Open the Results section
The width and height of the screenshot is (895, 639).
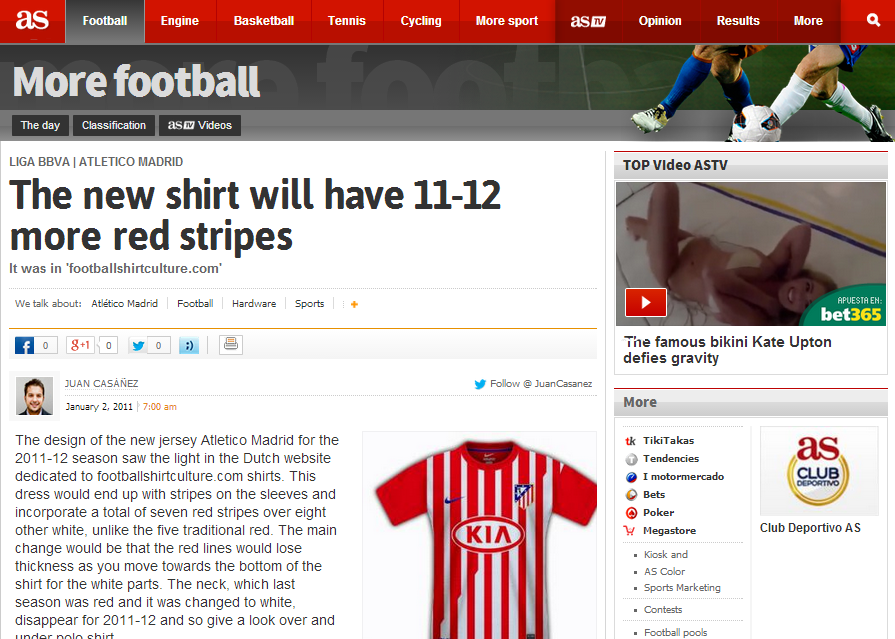pos(738,21)
